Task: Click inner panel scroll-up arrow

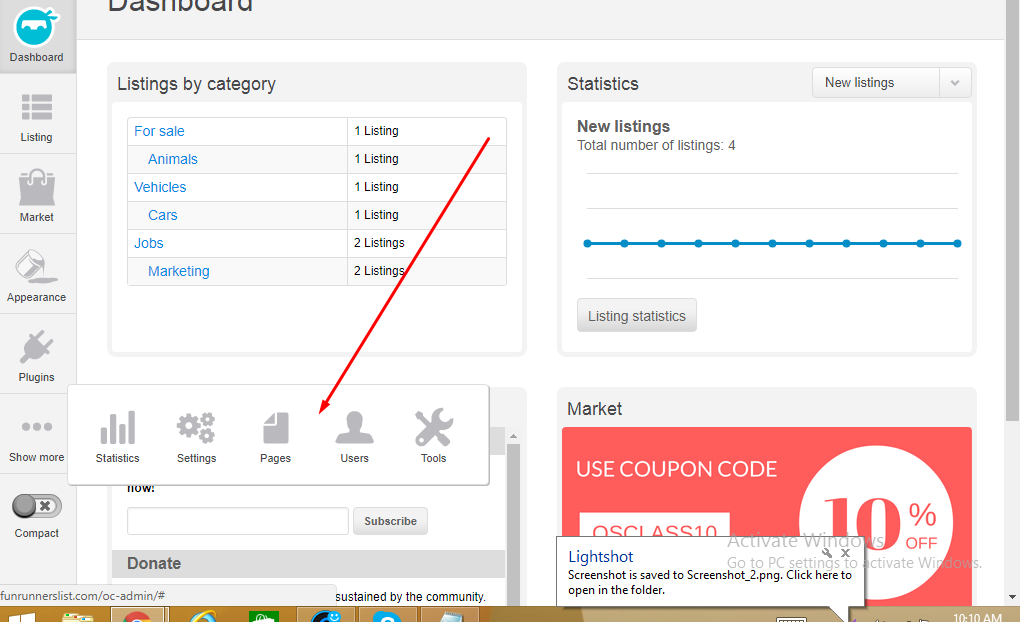Action: [x=513, y=436]
